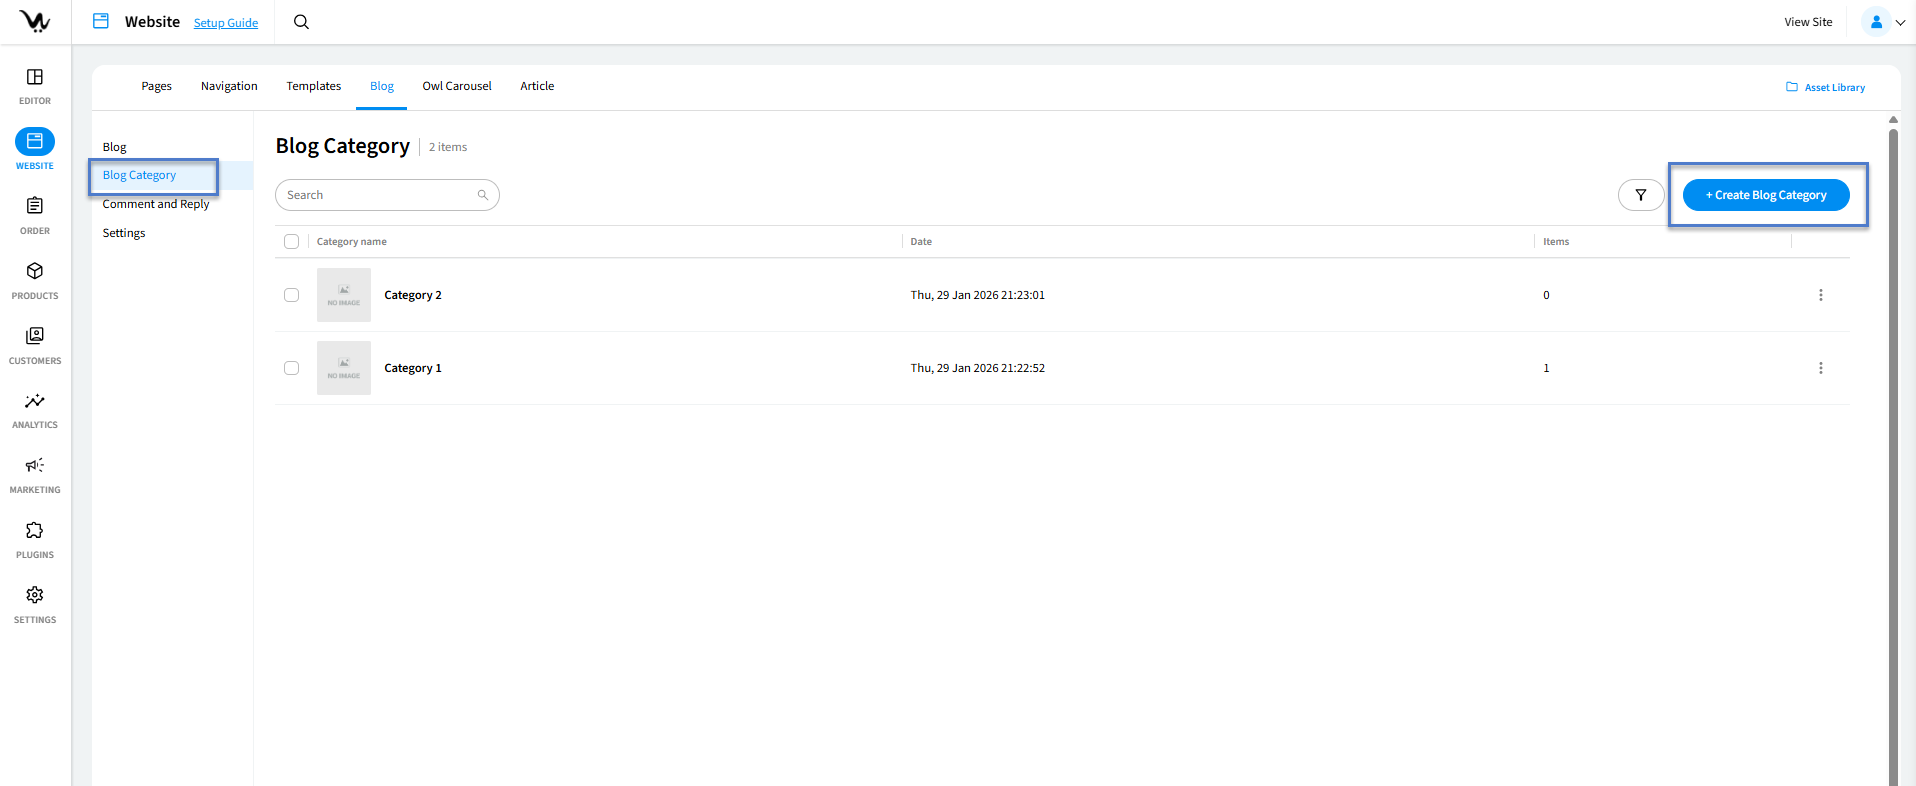The height and width of the screenshot is (786, 1916).
Task: Open the Order section icon
Action: click(x=35, y=206)
